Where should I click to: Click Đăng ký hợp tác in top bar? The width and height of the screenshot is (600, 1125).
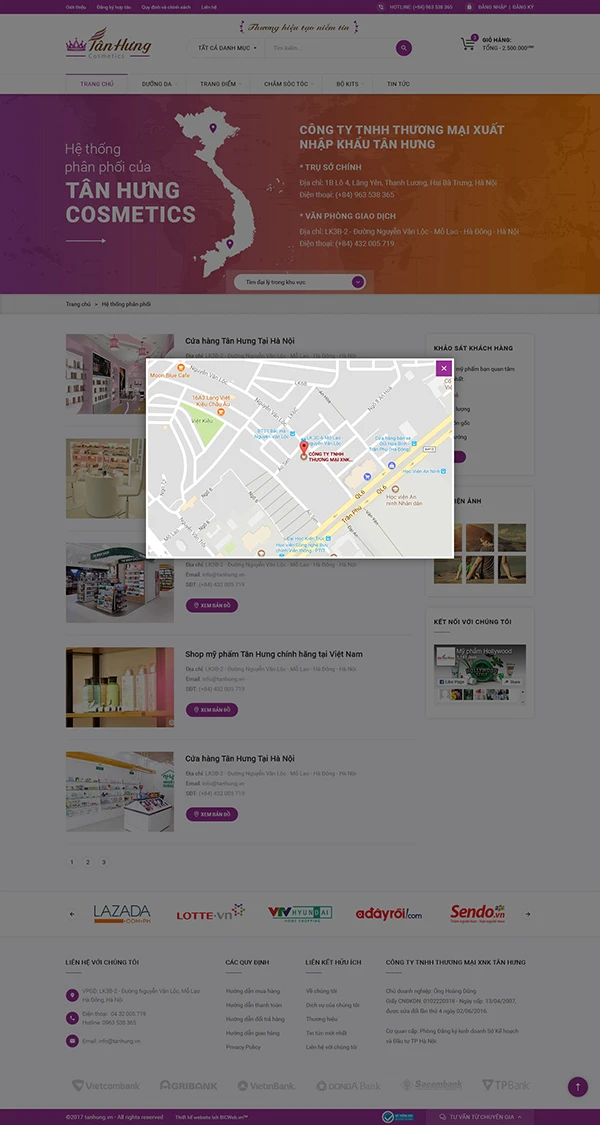pyautogui.click(x=113, y=6)
